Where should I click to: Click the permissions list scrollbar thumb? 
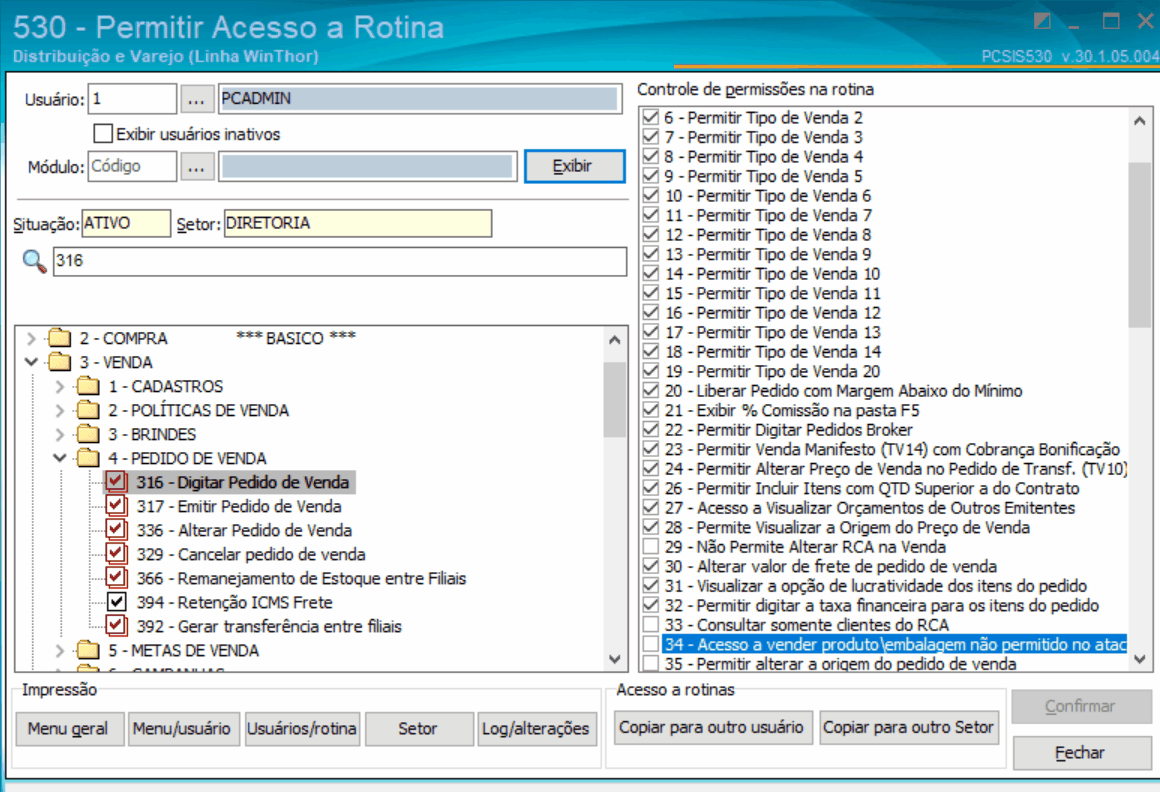(1140, 244)
